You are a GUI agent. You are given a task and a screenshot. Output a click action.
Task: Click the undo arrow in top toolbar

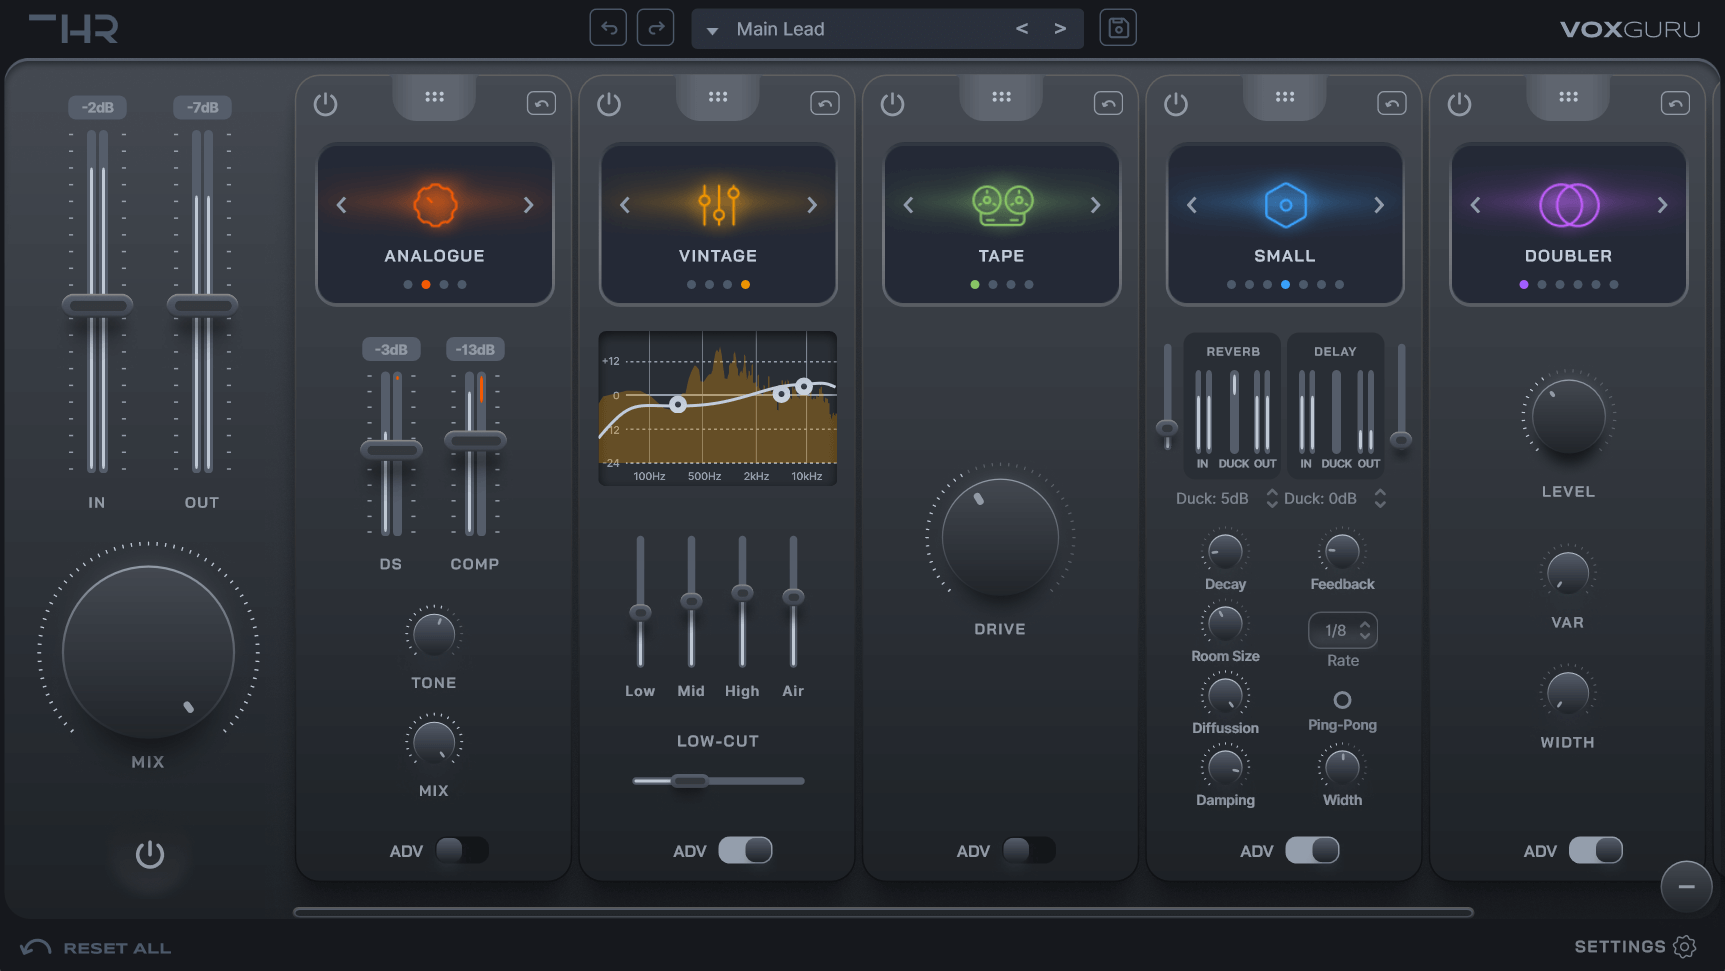(x=608, y=28)
